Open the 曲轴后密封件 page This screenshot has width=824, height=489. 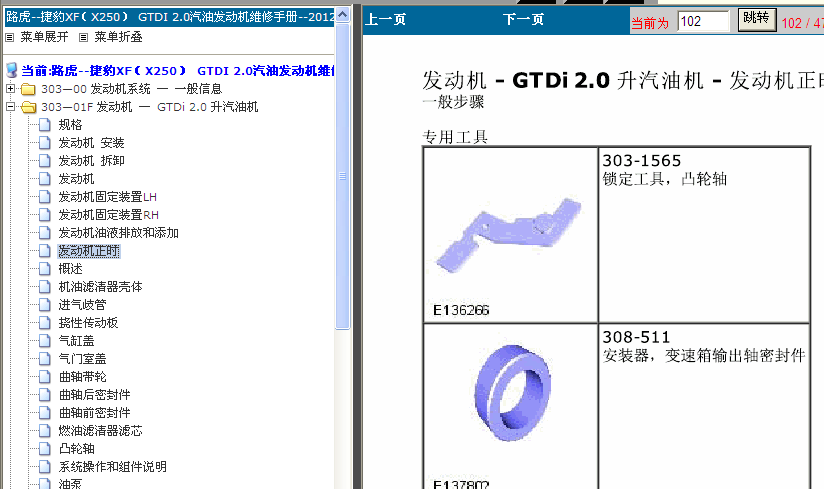pos(95,394)
